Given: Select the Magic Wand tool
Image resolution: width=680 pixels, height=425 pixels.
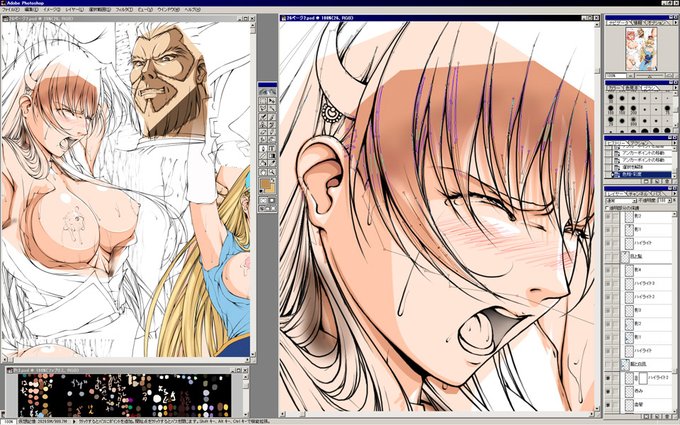Looking at the screenshot, I should pos(272,108).
